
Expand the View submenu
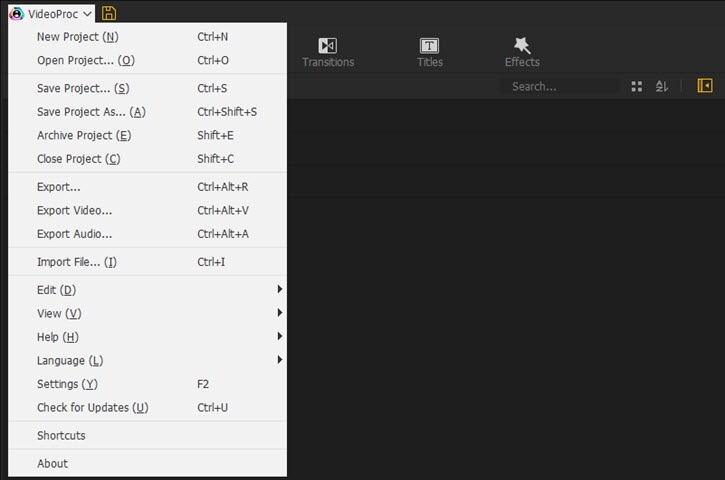tap(147, 314)
